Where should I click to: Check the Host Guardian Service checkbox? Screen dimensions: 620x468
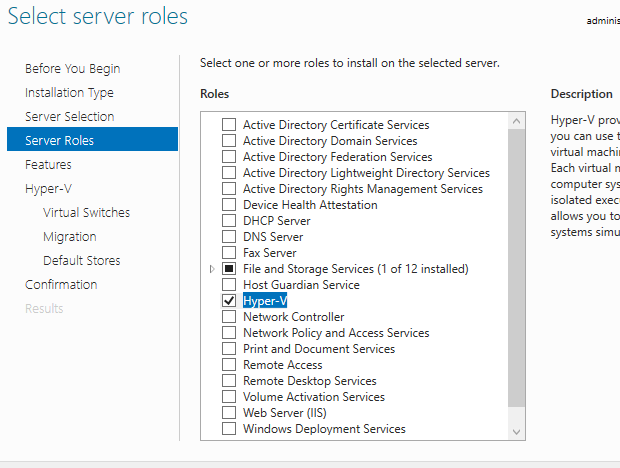click(229, 285)
